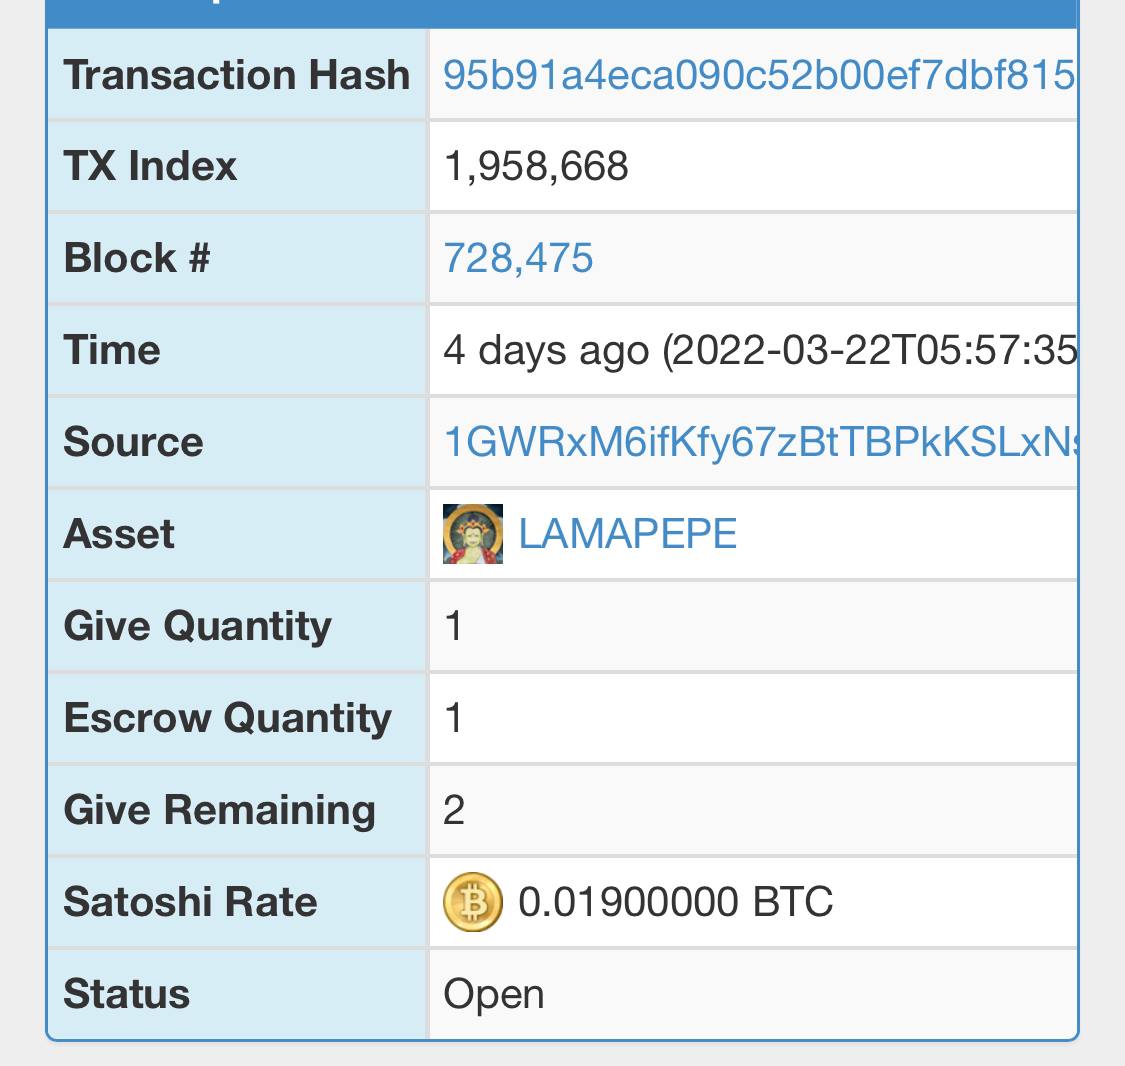Viewport: 1125px width, 1066px height.
Task: Open block 728,475 link
Action: click(518, 258)
